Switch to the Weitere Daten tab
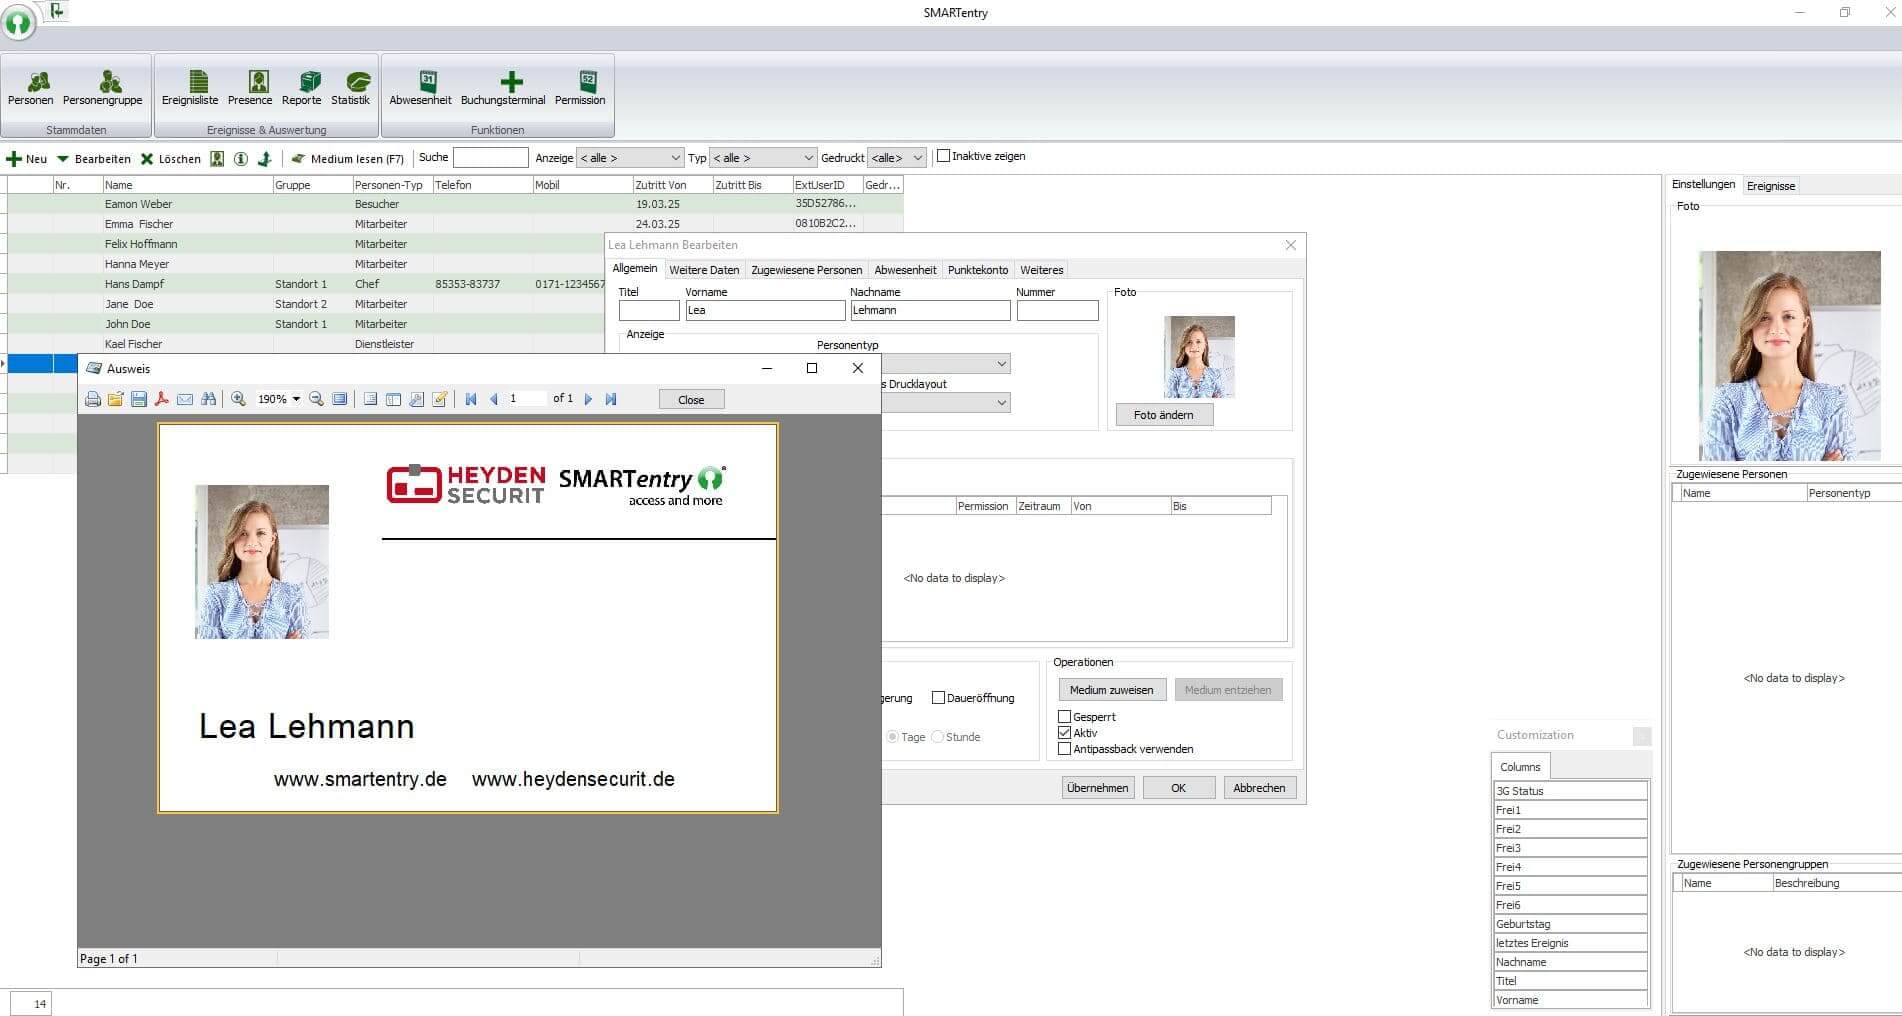The width and height of the screenshot is (1902, 1016). (x=704, y=270)
